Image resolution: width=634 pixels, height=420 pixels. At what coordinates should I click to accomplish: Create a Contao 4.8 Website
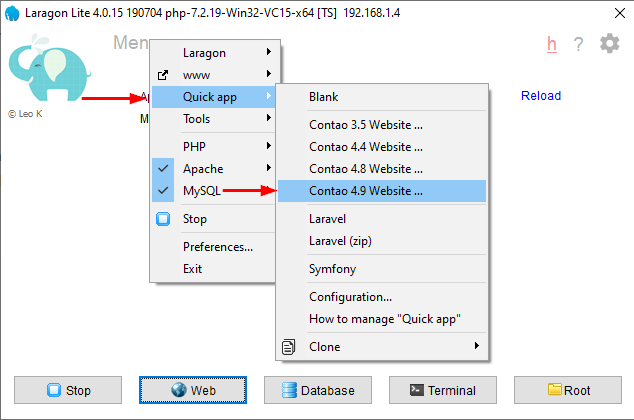[382, 169]
